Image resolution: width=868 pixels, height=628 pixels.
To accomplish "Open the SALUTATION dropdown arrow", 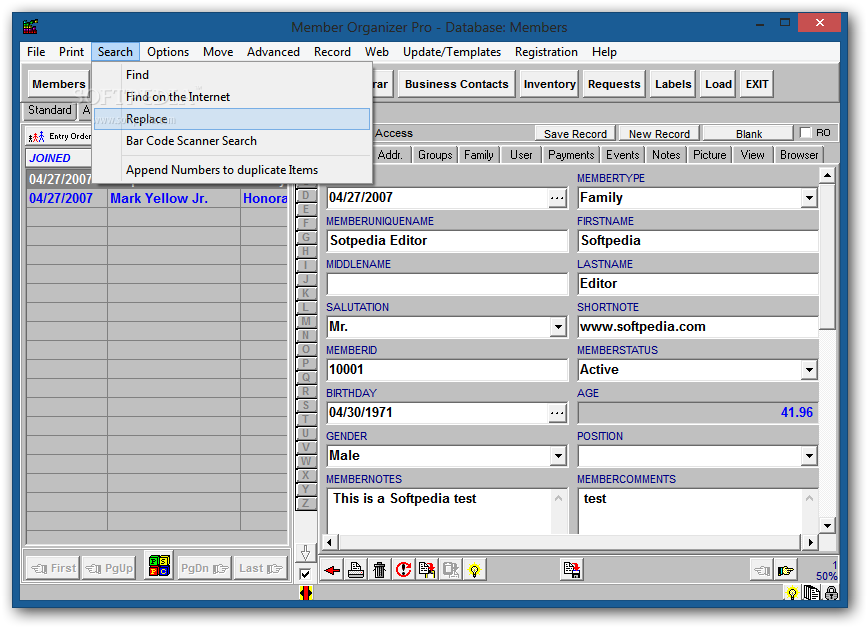I will click(x=558, y=327).
